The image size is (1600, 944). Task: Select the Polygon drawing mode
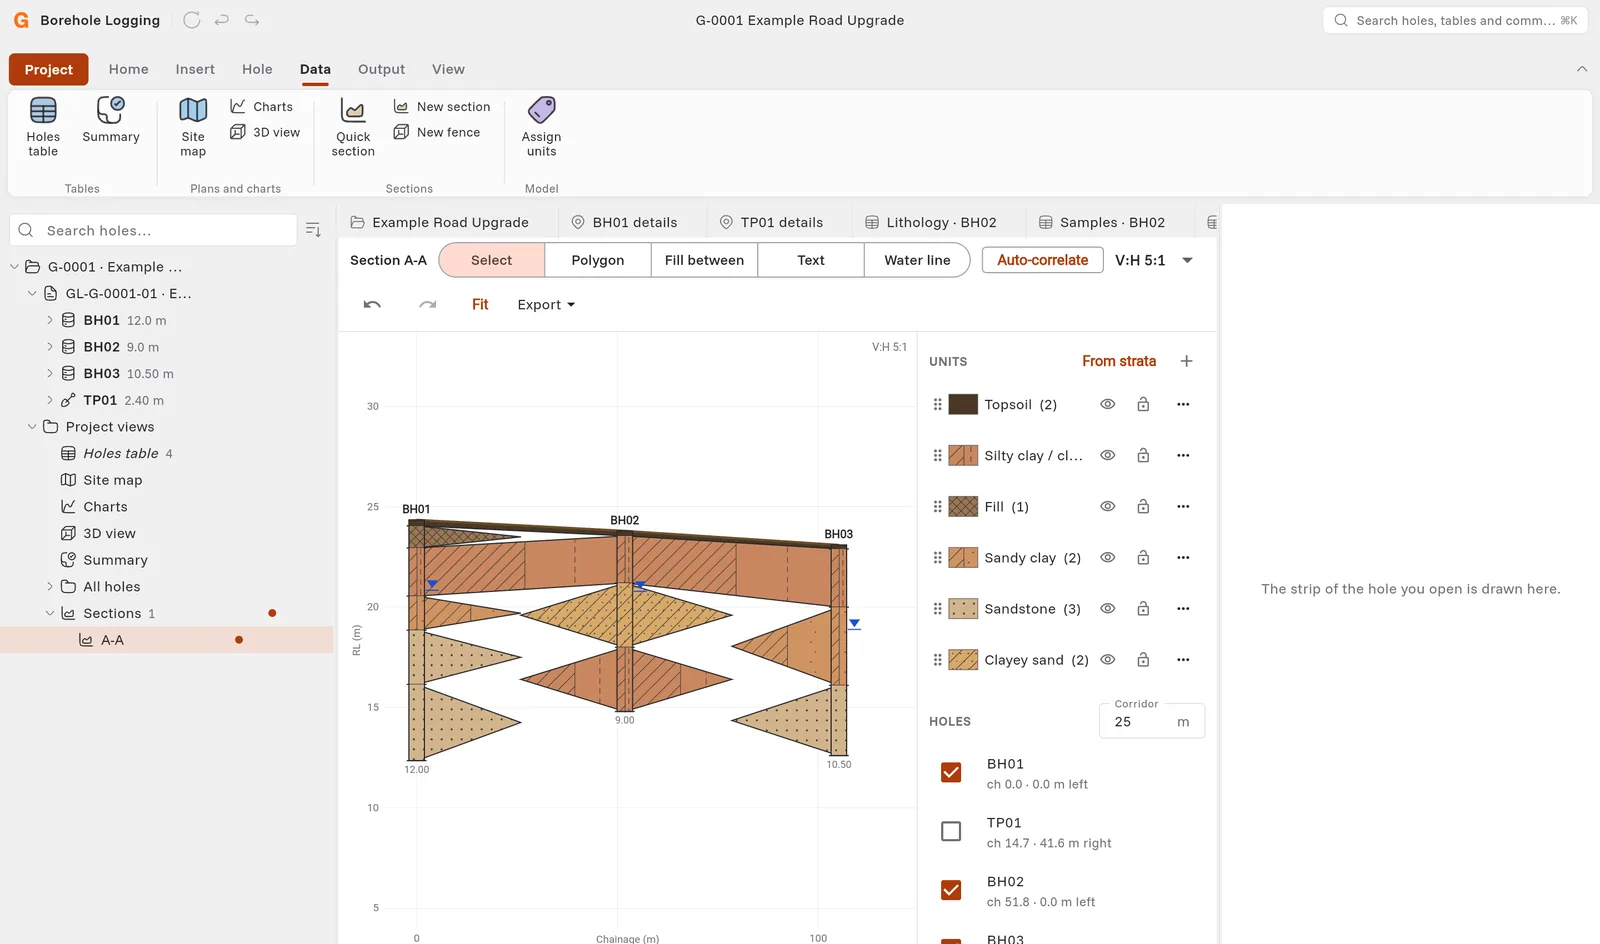[598, 260]
